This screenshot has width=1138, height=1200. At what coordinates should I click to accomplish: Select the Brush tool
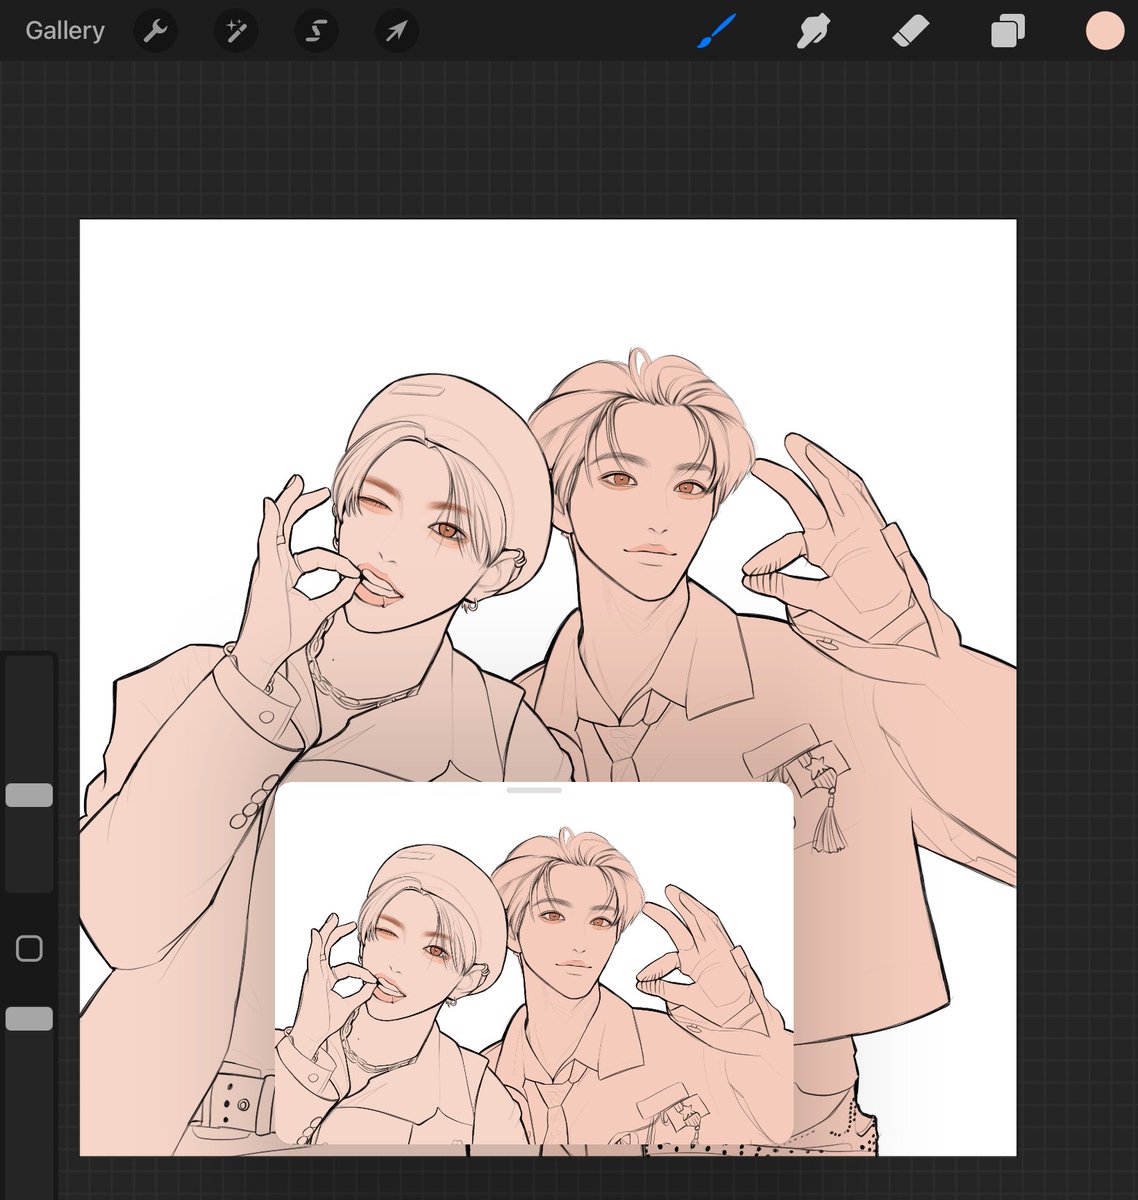click(x=717, y=32)
